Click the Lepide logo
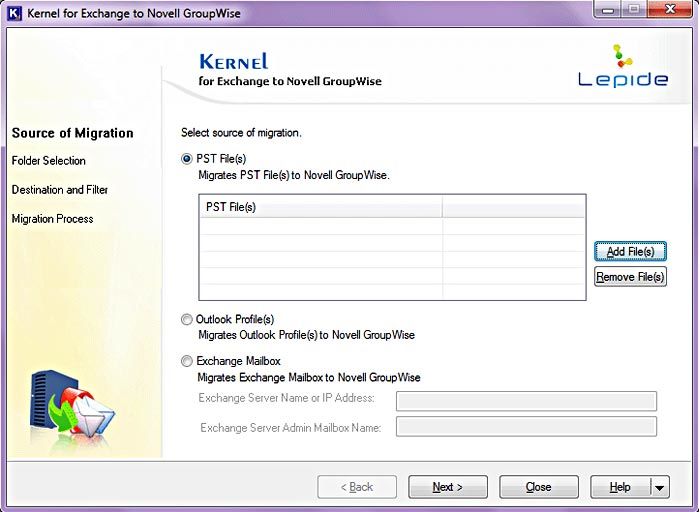 (623, 66)
